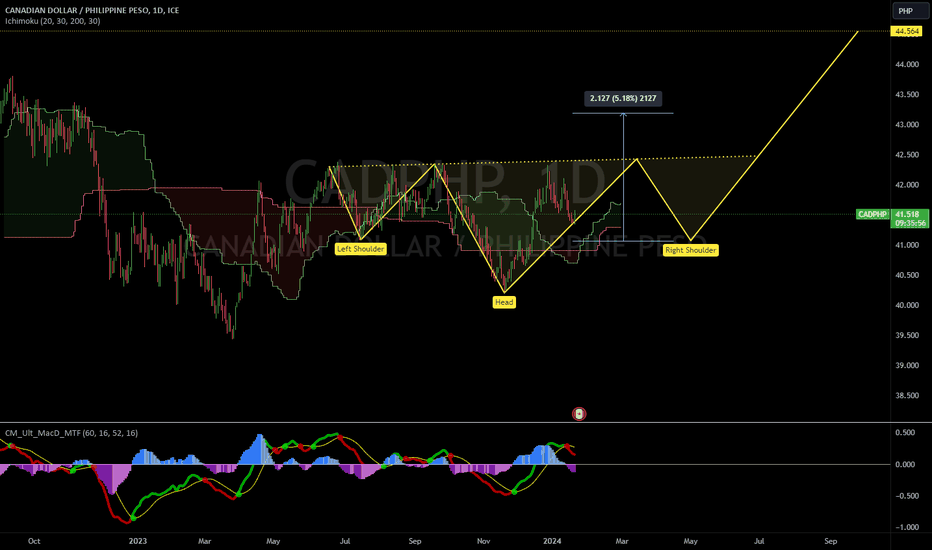
Task: Click the Sep label at right of the time axis
Action: point(830,541)
